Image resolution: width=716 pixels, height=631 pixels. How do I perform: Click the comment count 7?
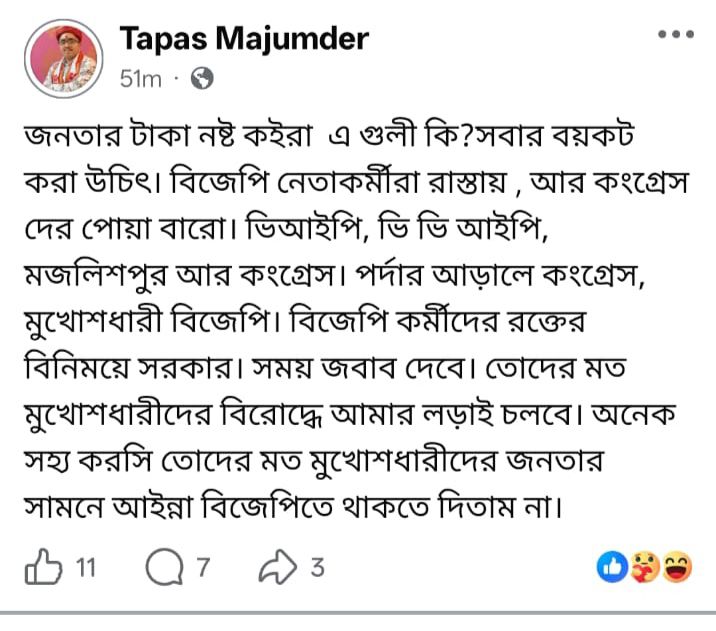coord(203,568)
